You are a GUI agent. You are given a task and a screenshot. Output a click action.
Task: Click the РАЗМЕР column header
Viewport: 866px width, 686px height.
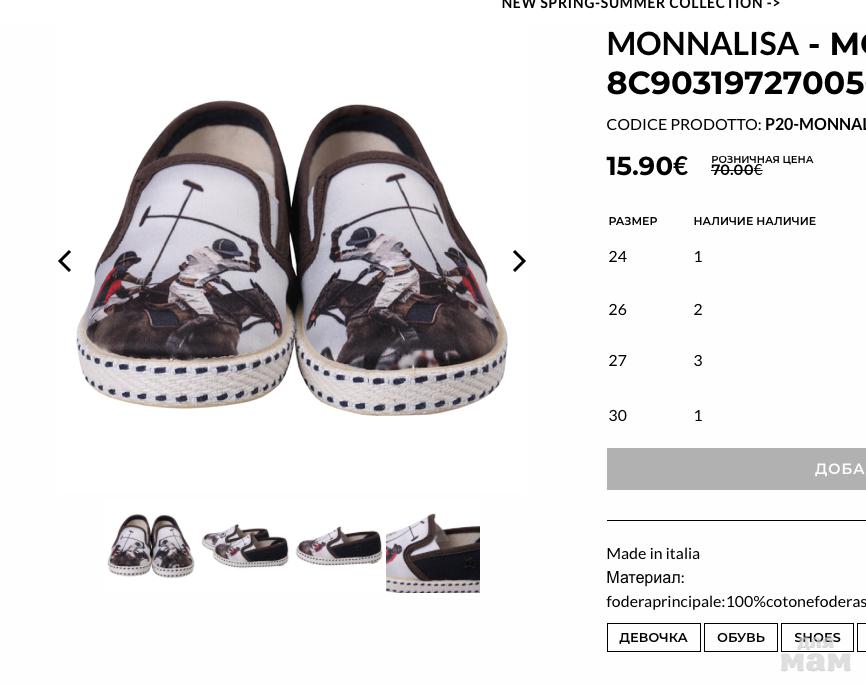click(632, 221)
